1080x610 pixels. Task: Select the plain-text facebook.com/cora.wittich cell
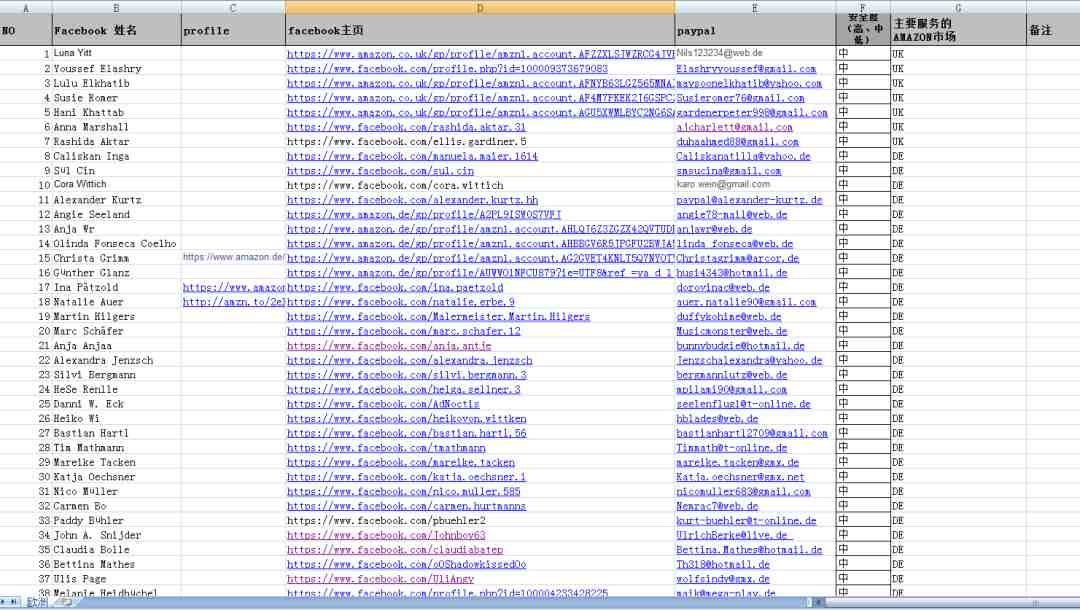(480, 185)
